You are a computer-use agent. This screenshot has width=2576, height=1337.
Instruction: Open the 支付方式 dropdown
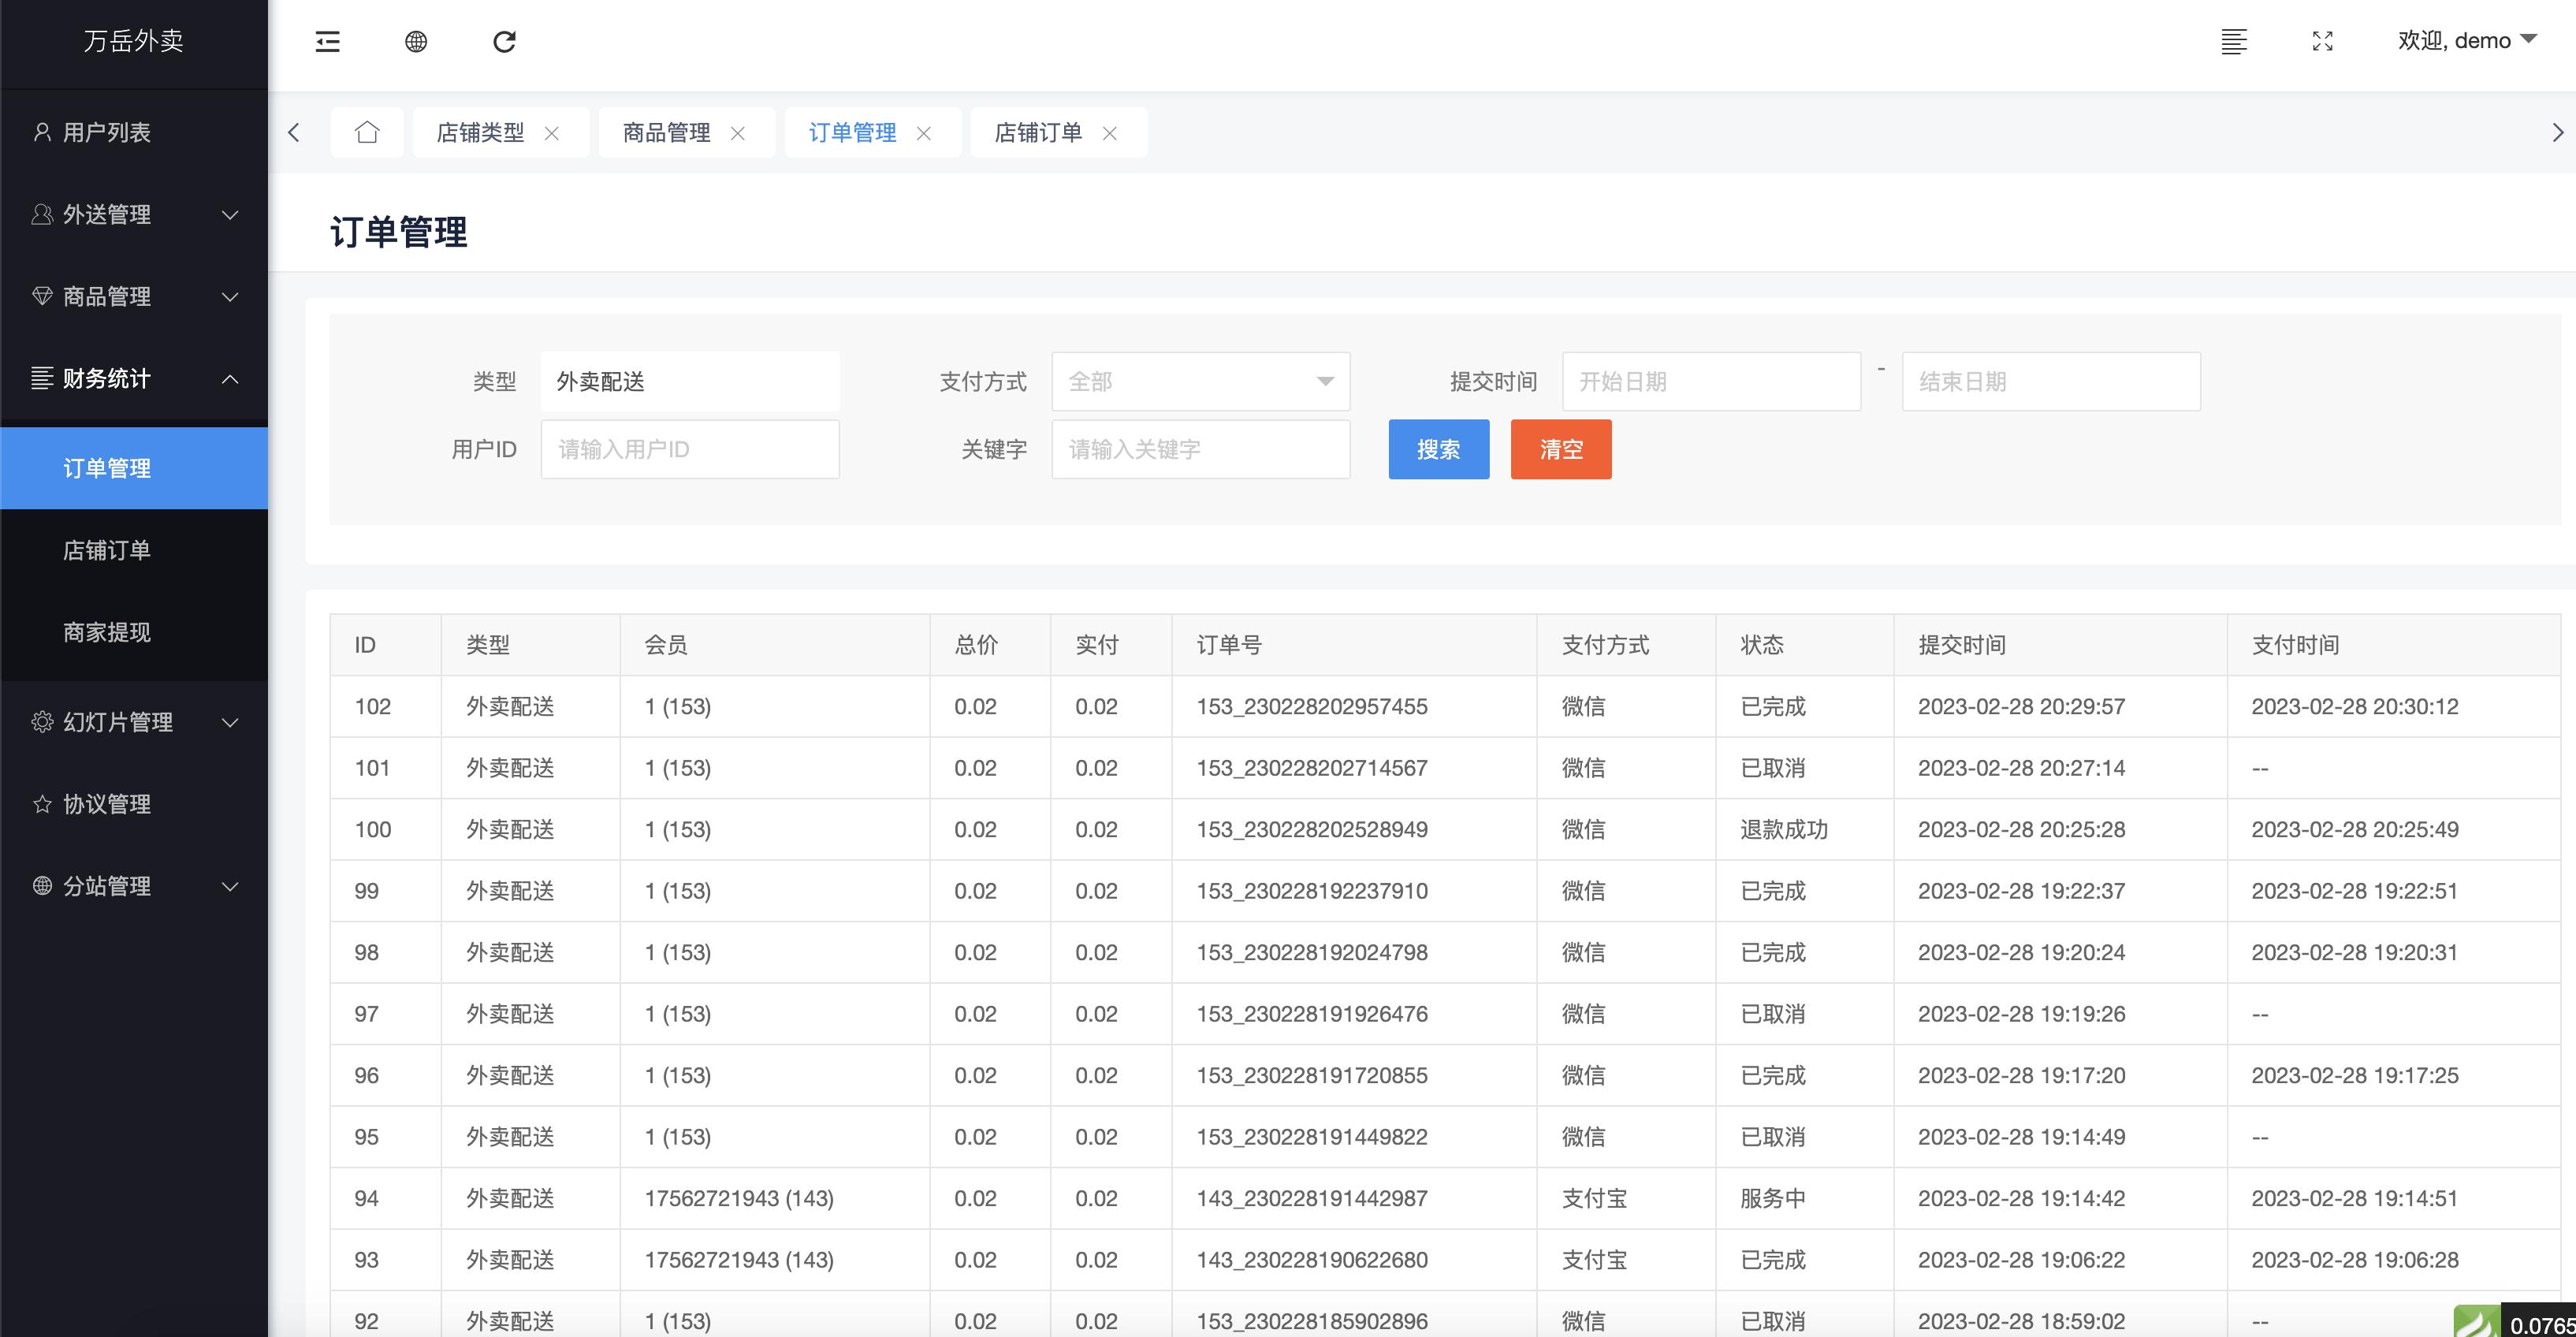pos(1200,381)
